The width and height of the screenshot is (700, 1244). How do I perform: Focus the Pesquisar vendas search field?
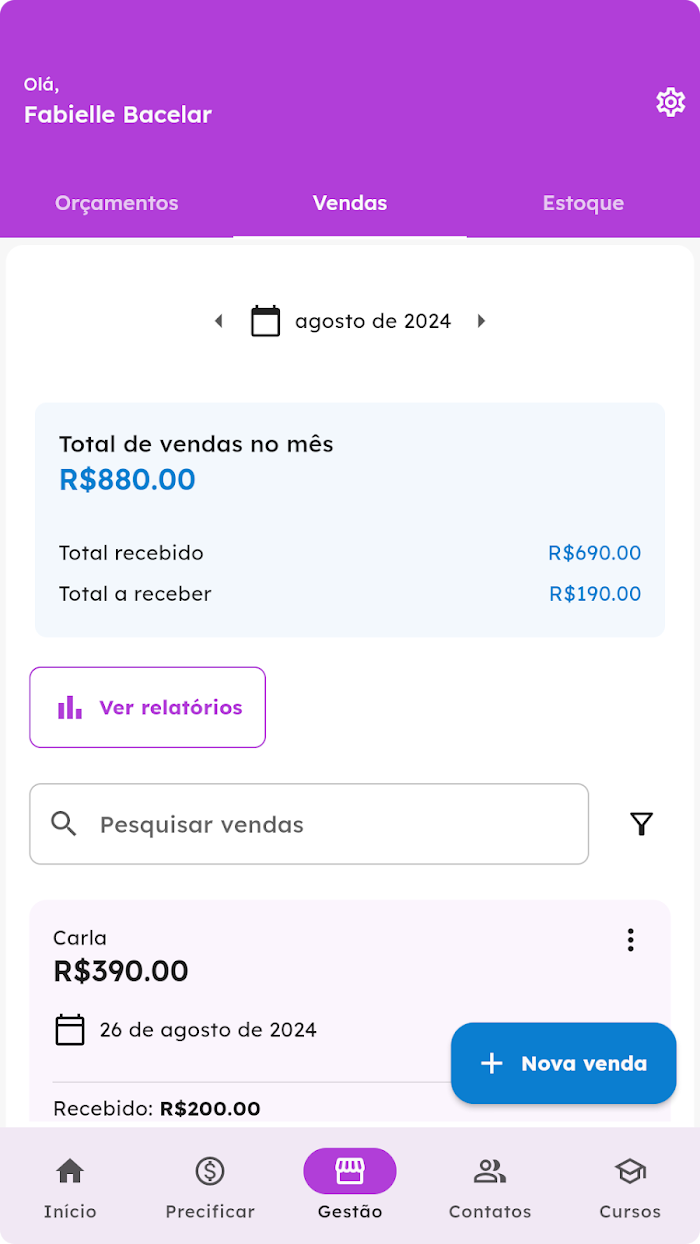click(x=330, y=824)
